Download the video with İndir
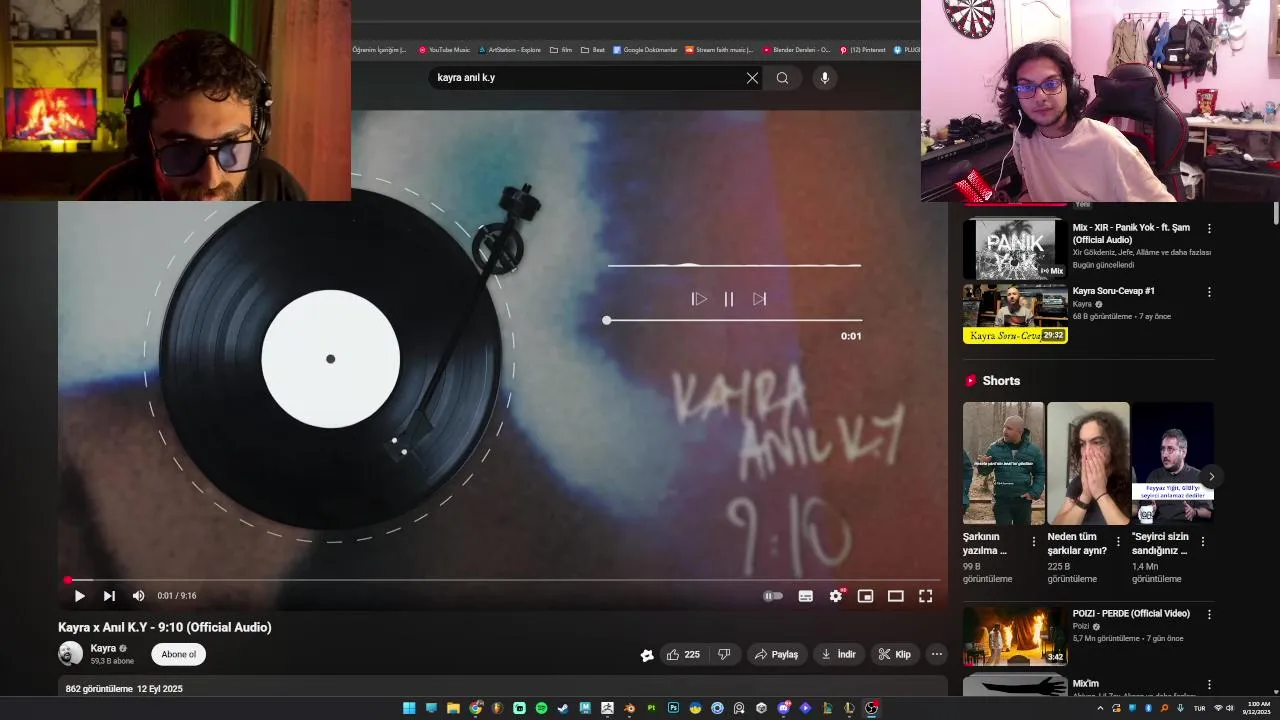 [838, 655]
